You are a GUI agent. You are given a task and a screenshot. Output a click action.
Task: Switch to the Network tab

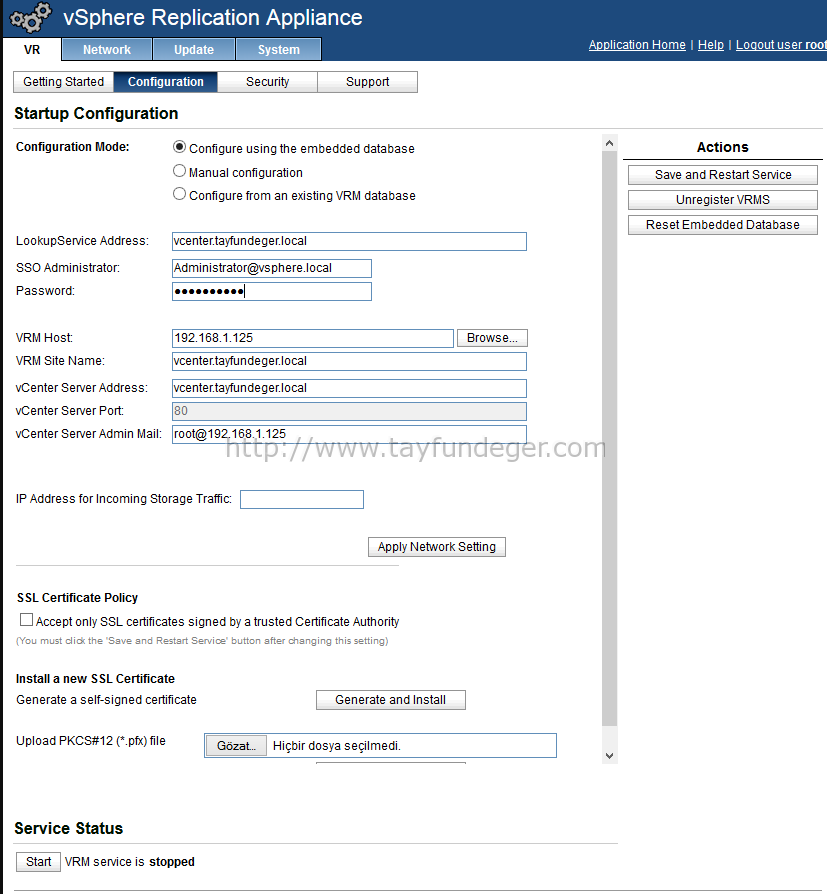tap(107, 50)
